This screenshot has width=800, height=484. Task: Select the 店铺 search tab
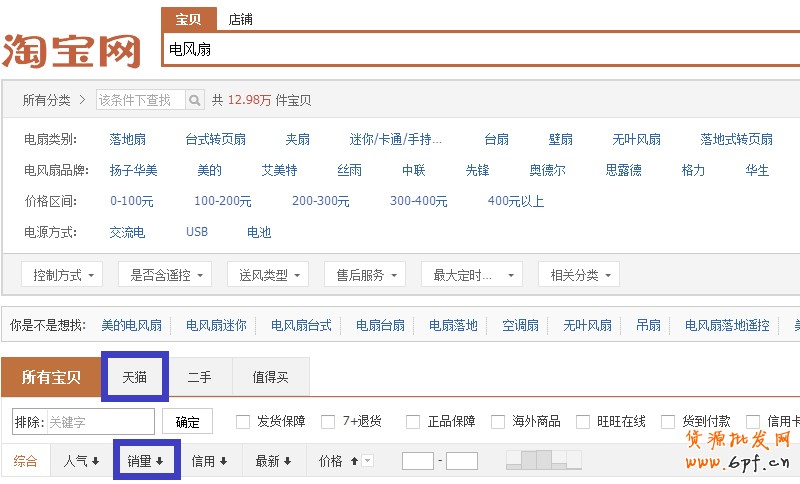[x=240, y=19]
